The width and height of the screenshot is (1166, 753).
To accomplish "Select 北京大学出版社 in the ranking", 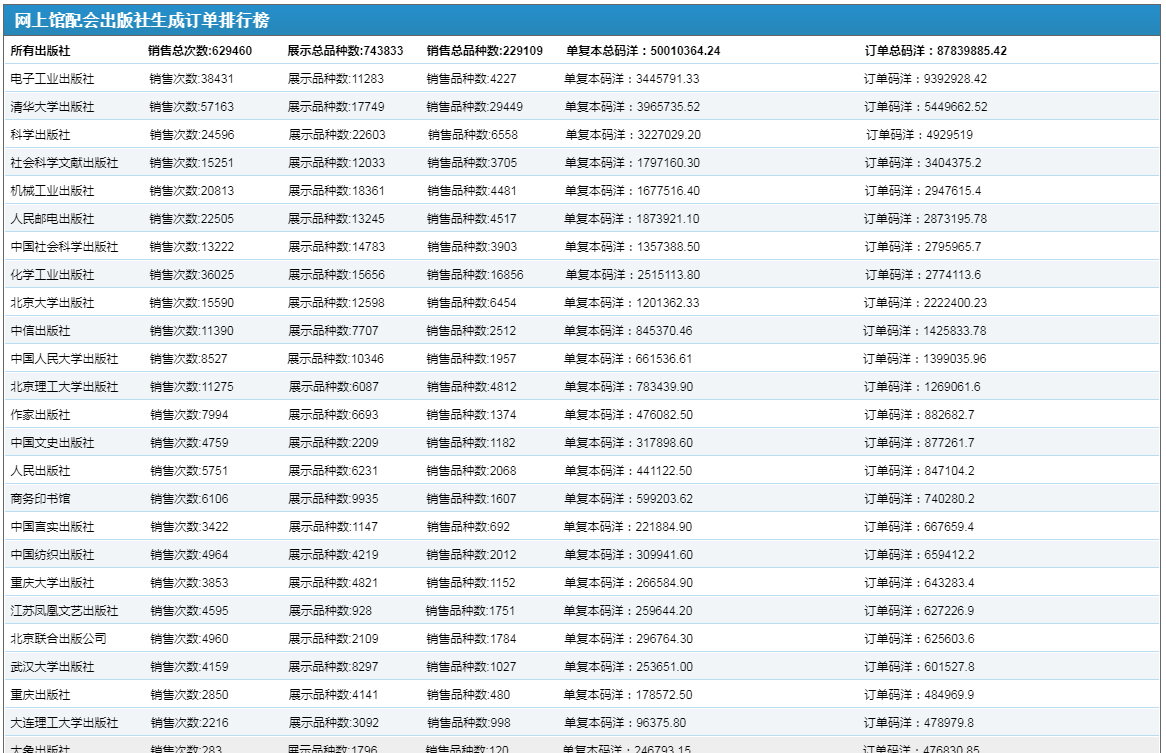I will point(52,303).
